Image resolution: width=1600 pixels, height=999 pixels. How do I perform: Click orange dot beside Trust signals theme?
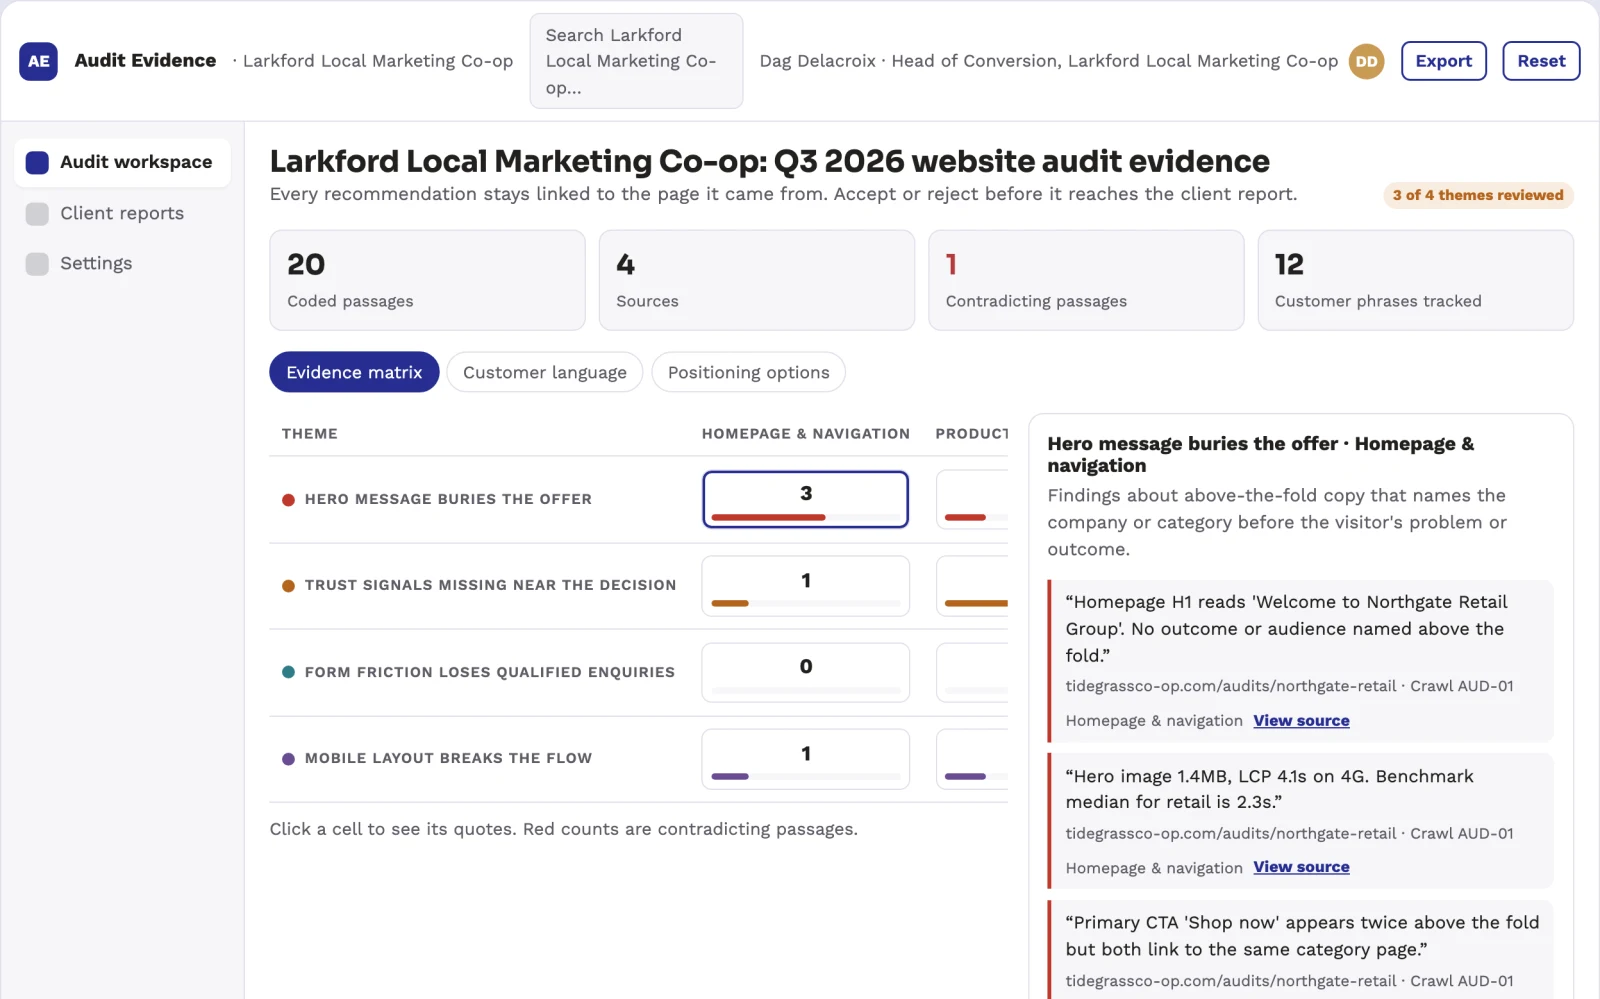pos(288,586)
